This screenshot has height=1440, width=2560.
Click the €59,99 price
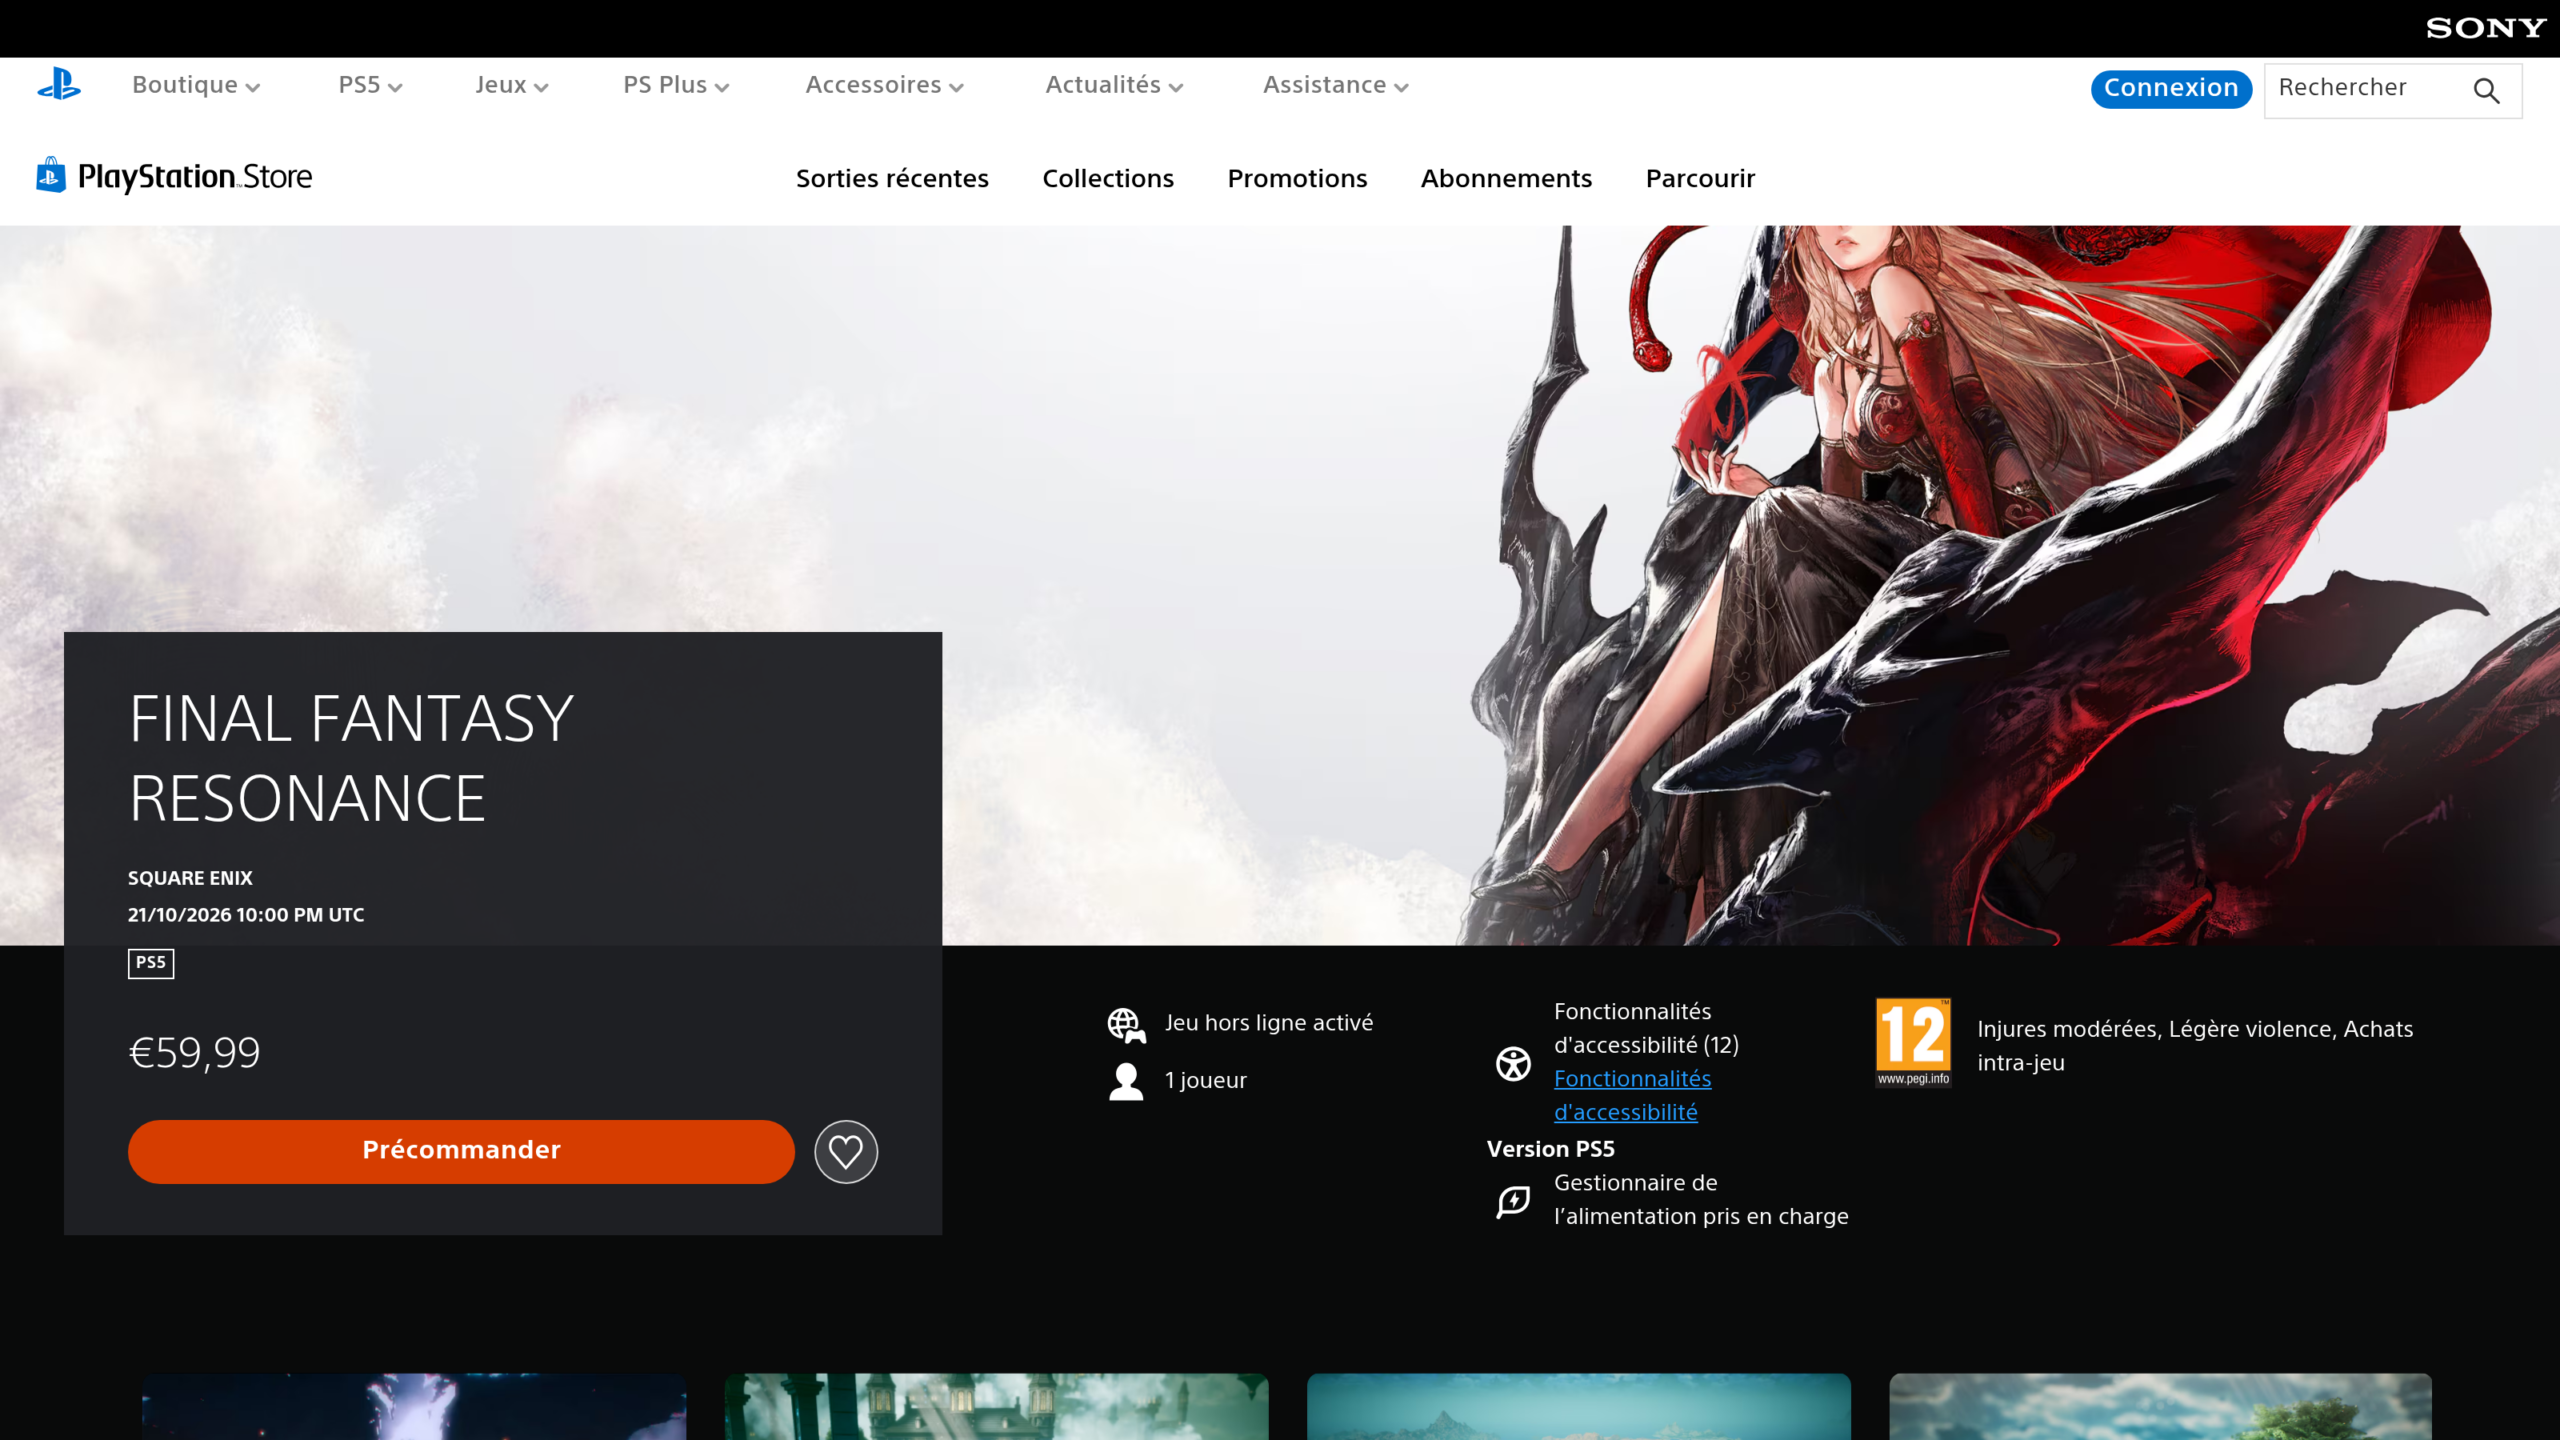point(195,1053)
